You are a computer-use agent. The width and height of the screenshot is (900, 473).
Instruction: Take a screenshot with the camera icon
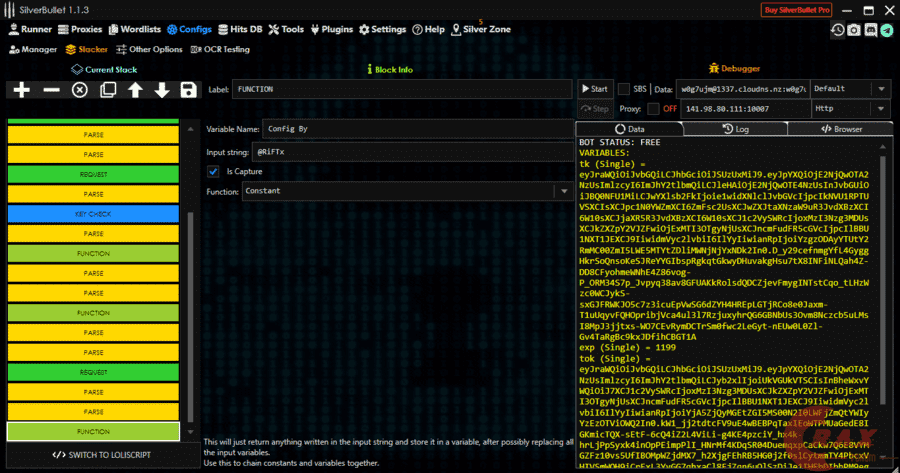point(854,30)
